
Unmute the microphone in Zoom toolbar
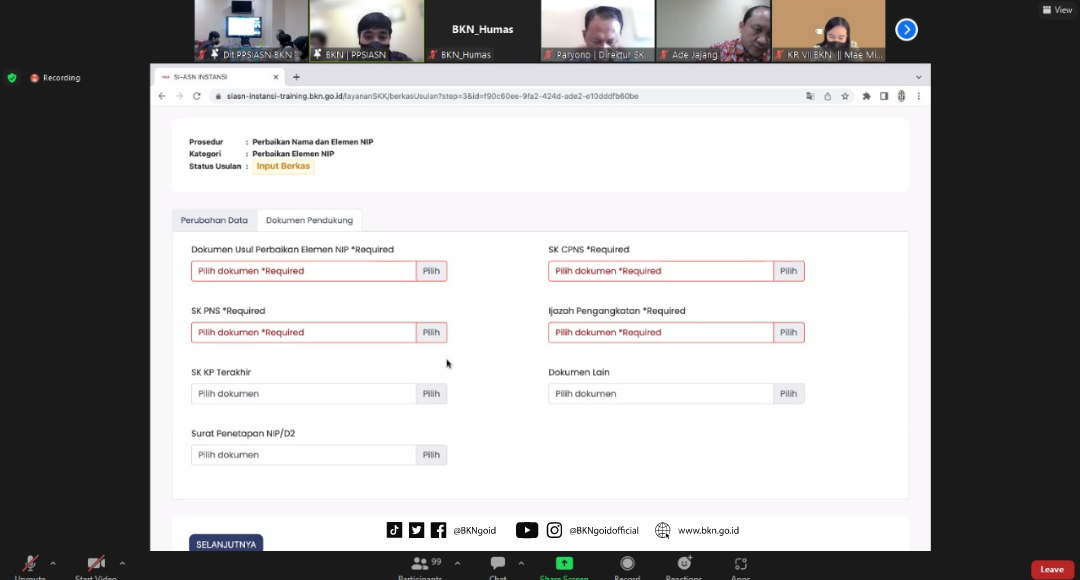pyautogui.click(x=31, y=565)
